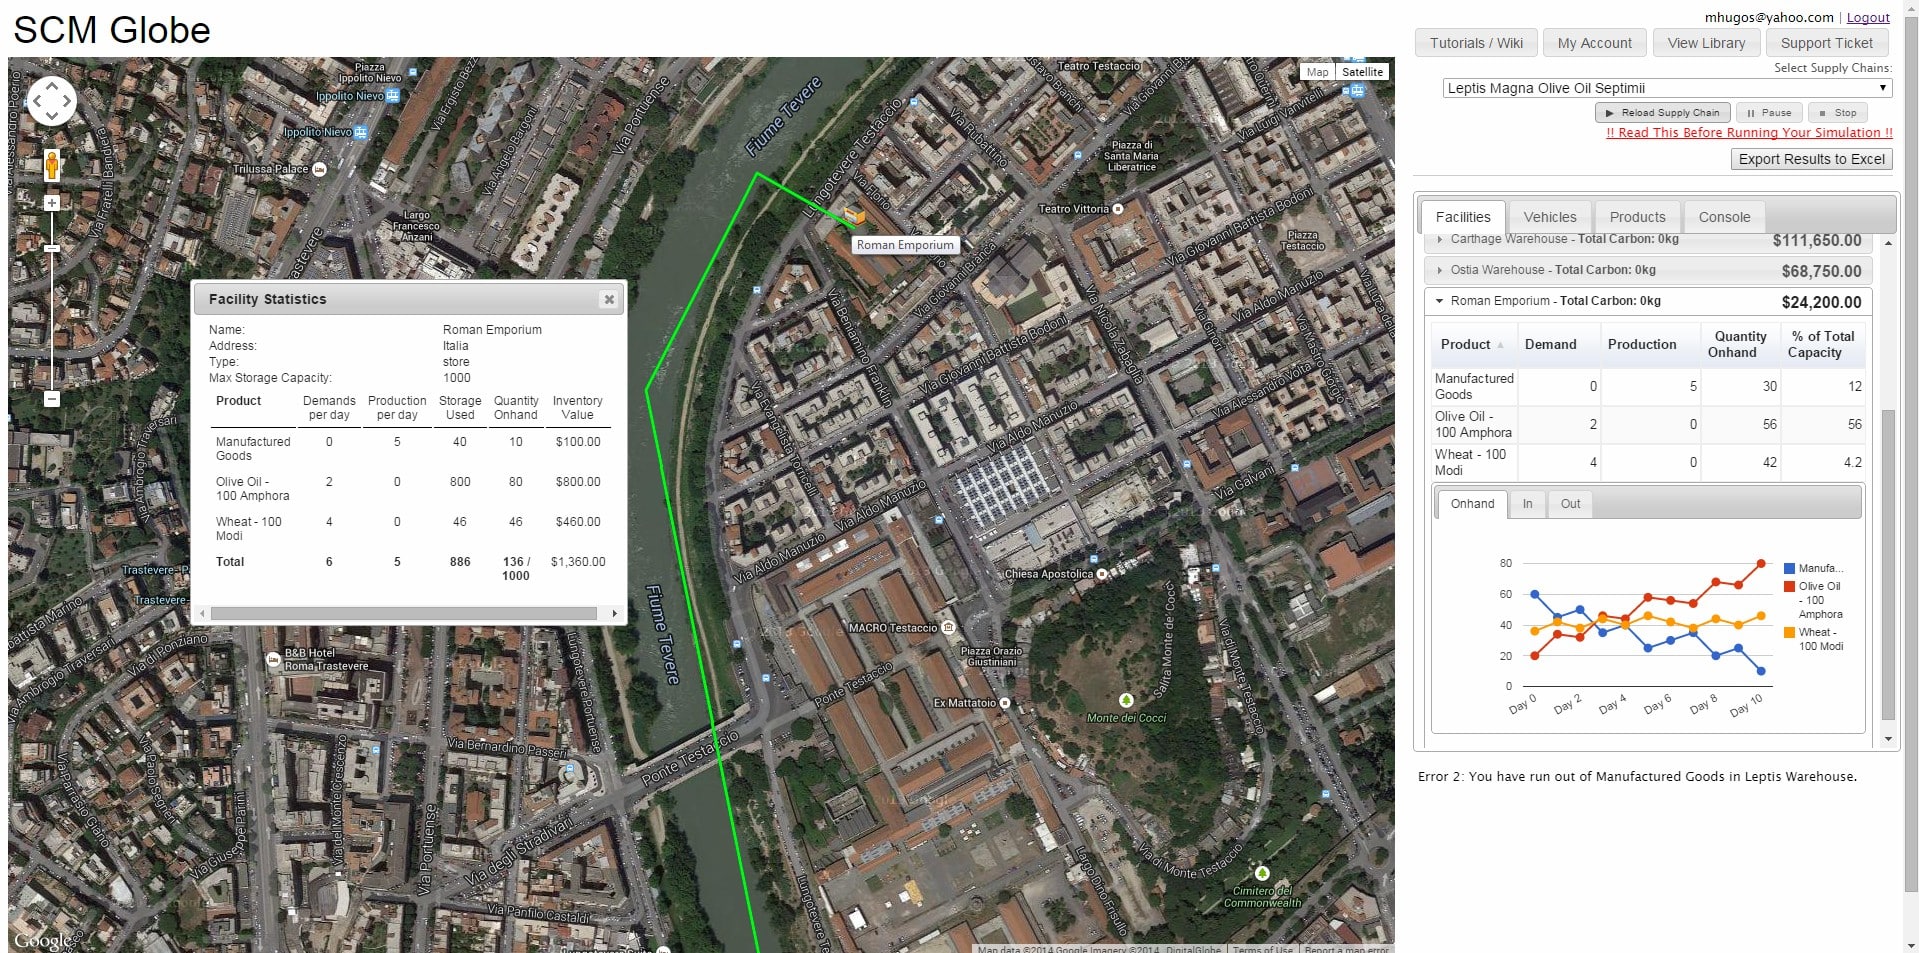Sort by the Product column header

1472,344
